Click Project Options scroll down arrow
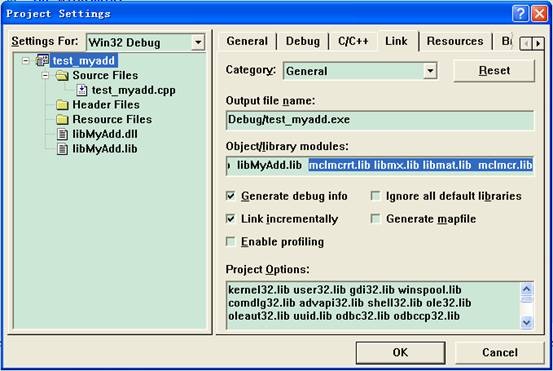This screenshot has width=553, height=371. coord(527,322)
